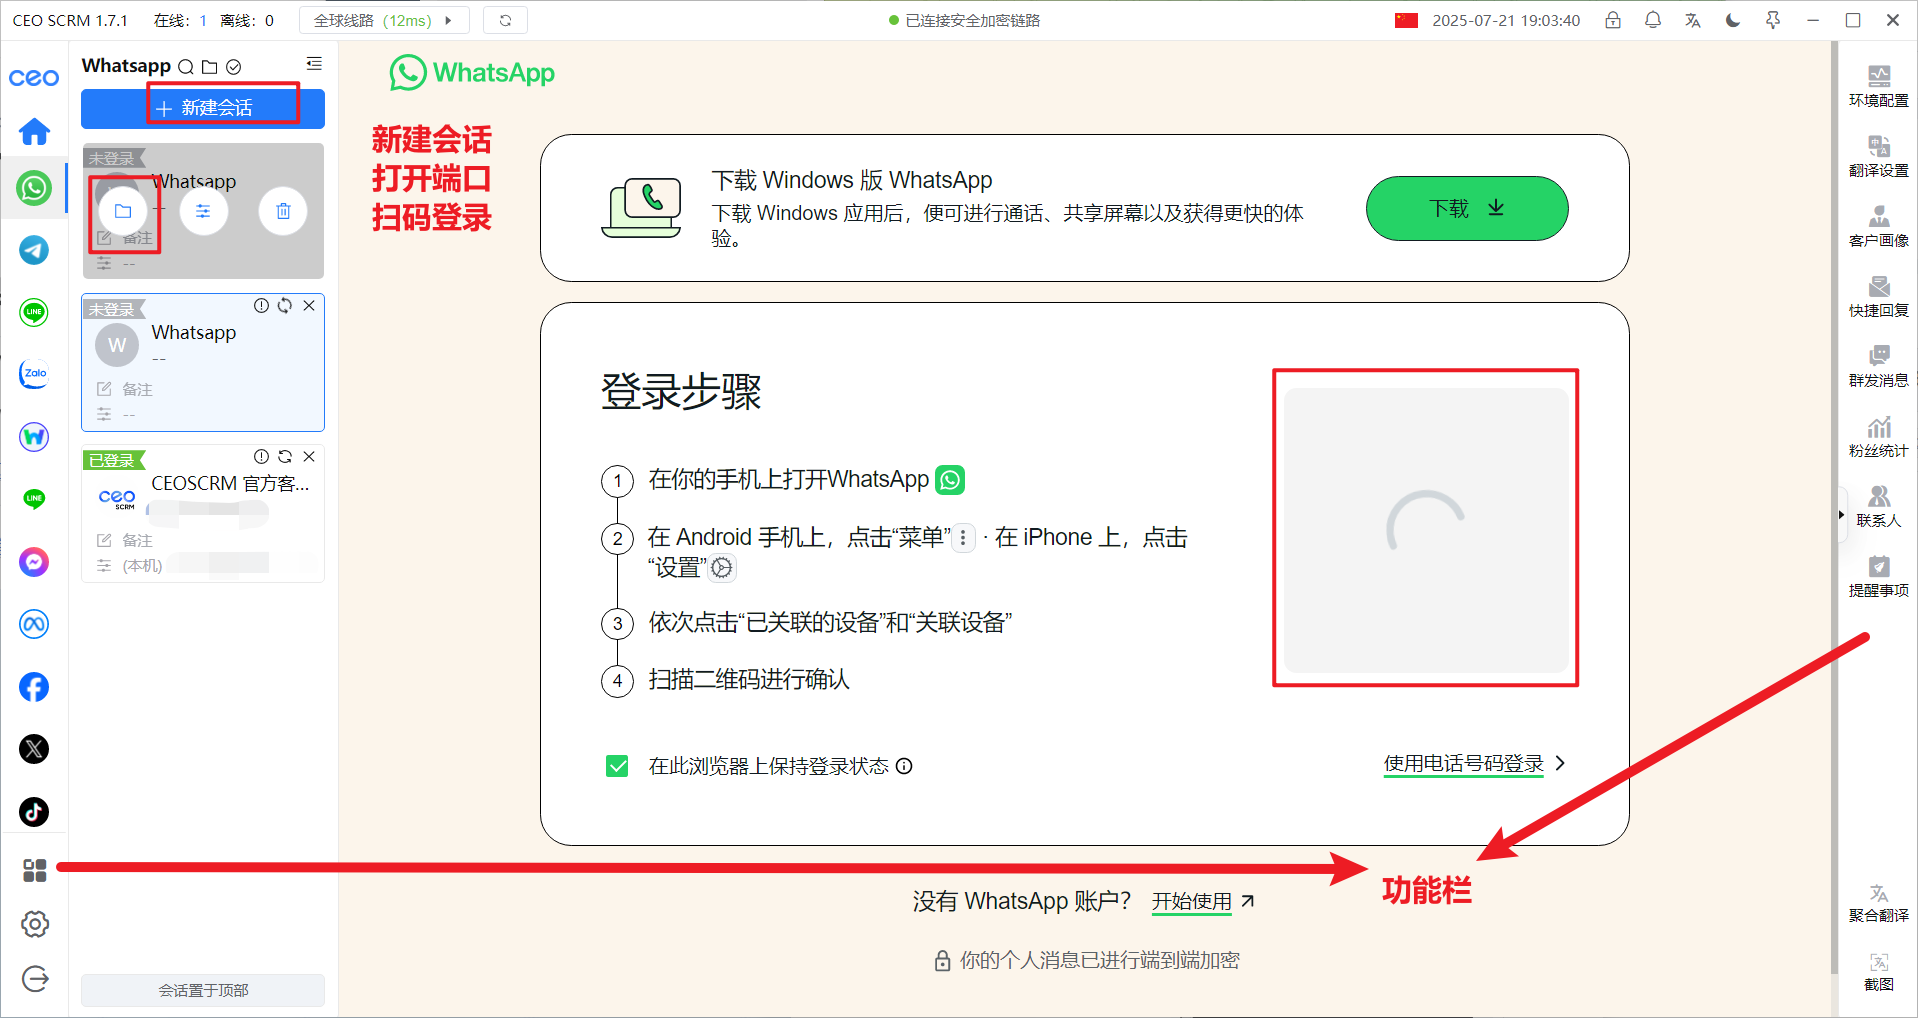Image resolution: width=1918 pixels, height=1018 pixels.
Task: Click the info icon after 保持登录状态
Action: [x=904, y=766]
